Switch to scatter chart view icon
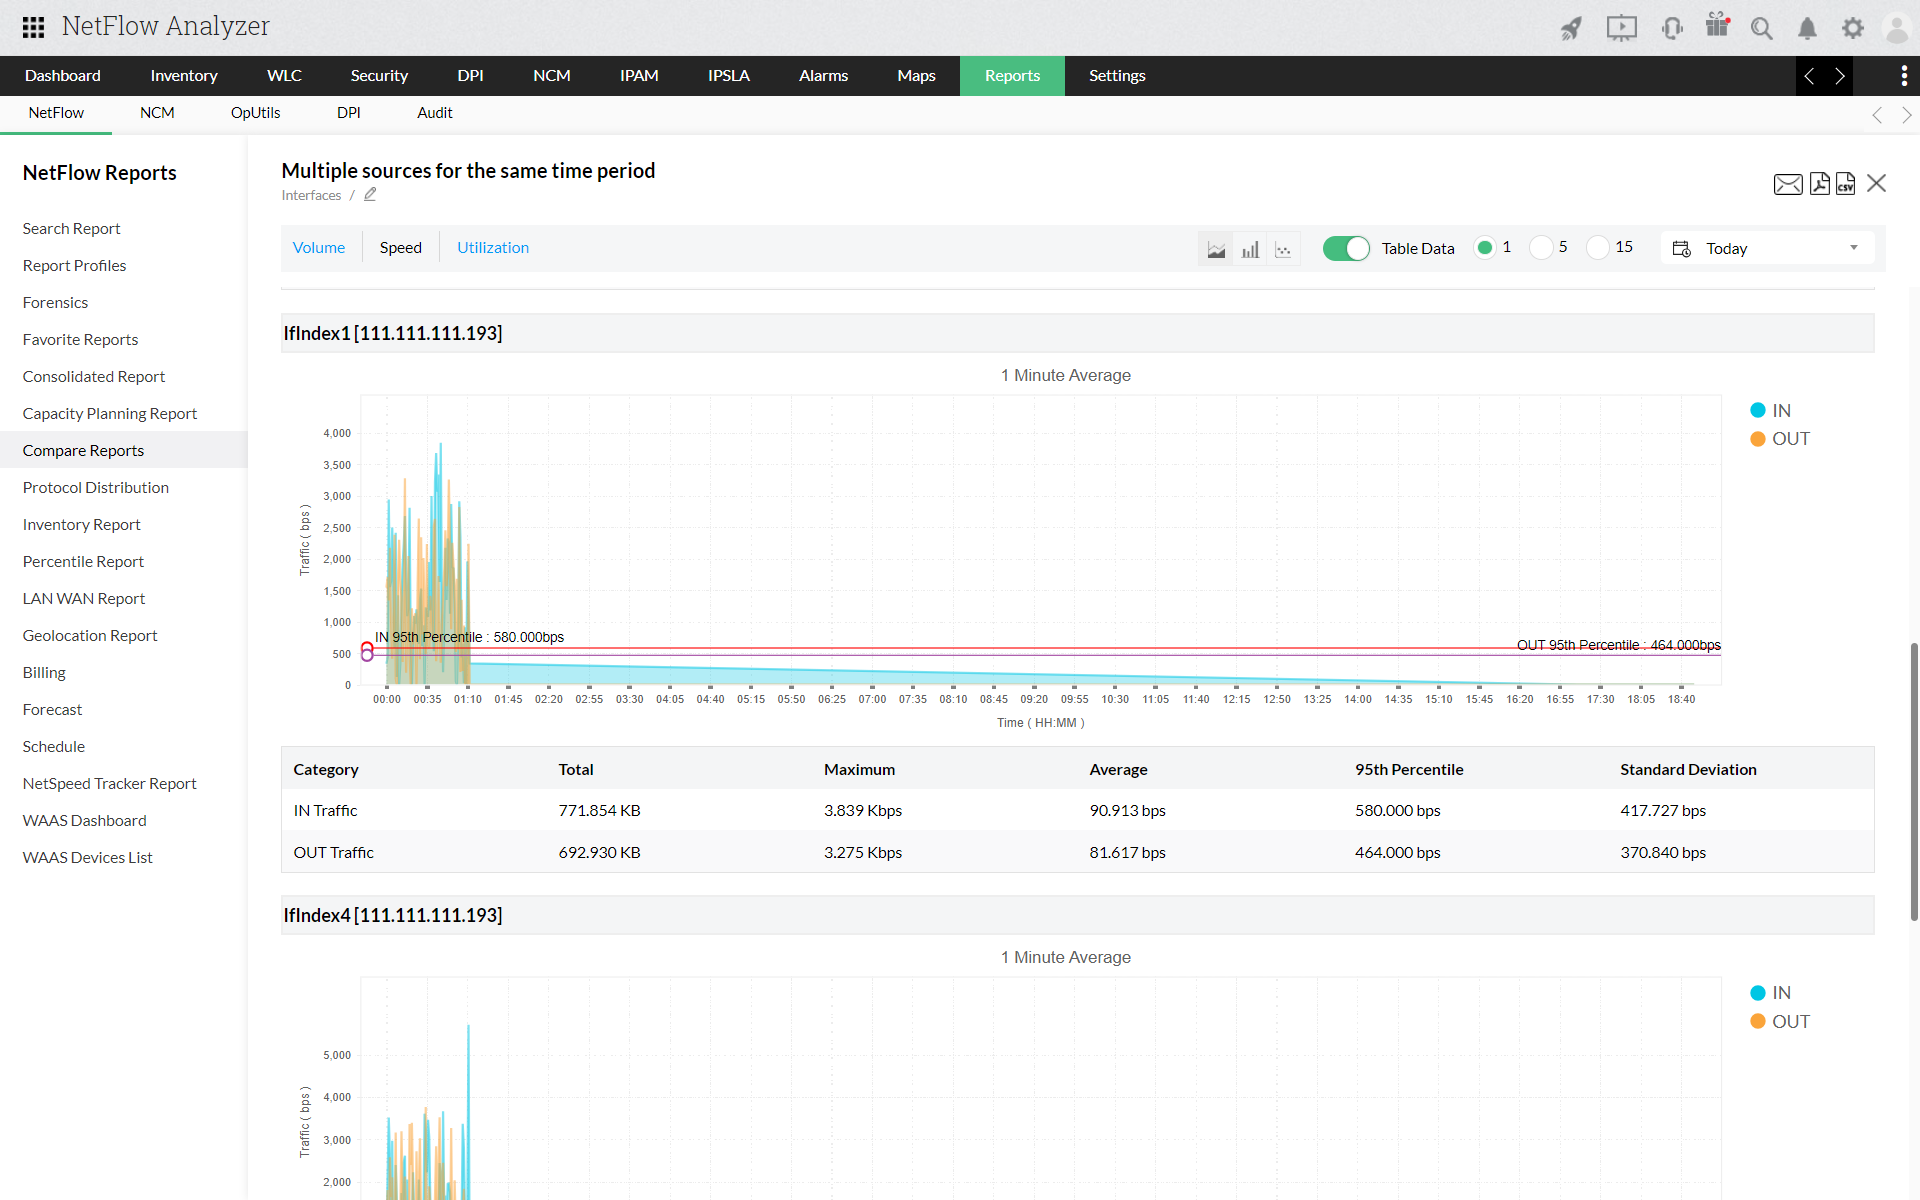This screenshot has height=1200, width=1920. click(x=1283, y=249)
